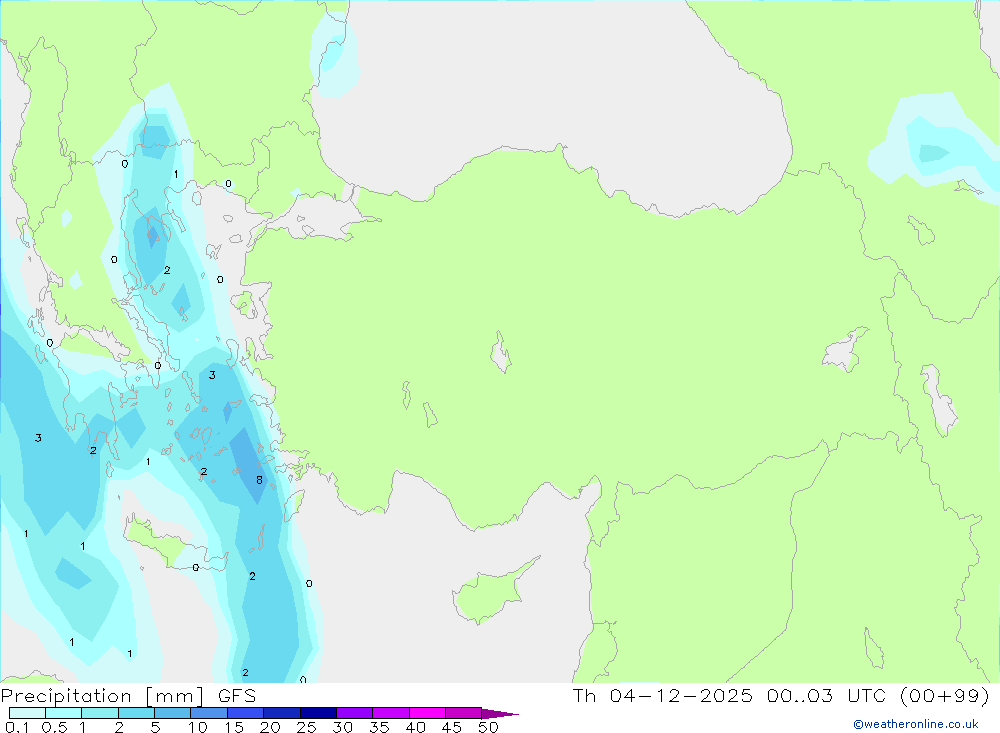1000x733 pixels.
Task: Click the legend label '0.1'
Action: [17, 727]
